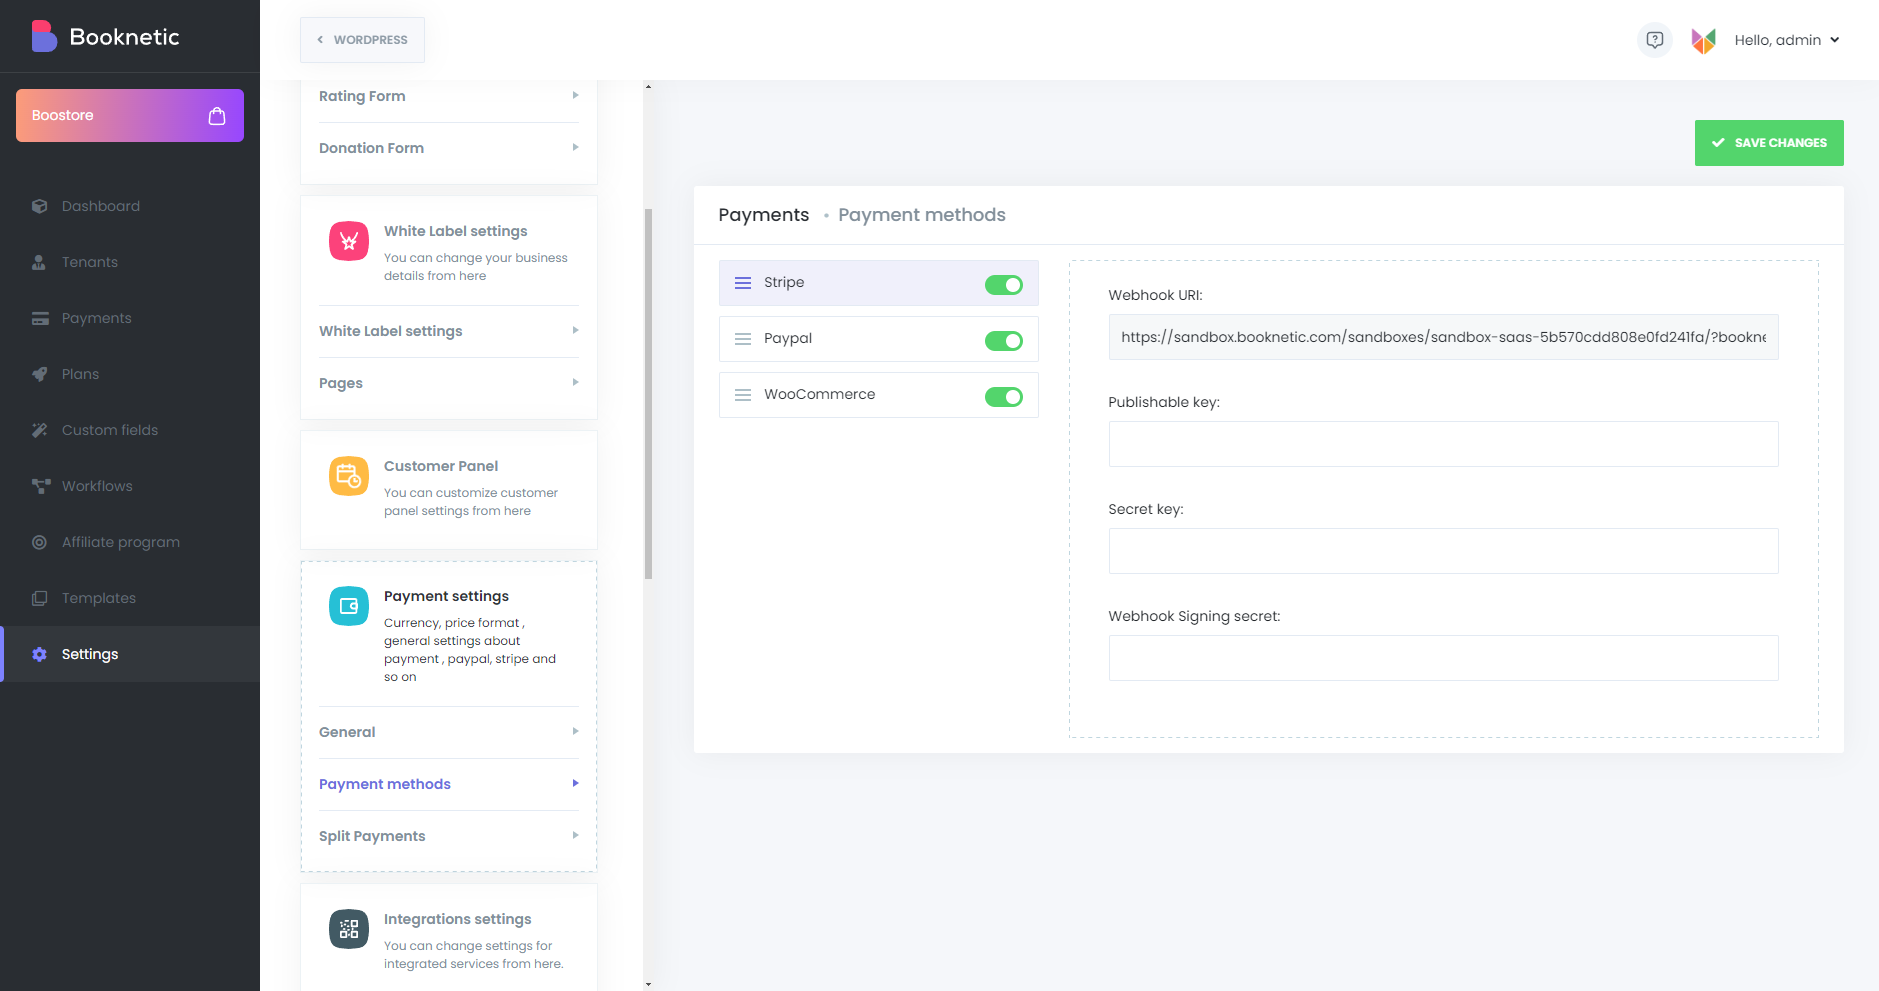
Task: Expand the Pages arrow
Action: tap(575, 382)
